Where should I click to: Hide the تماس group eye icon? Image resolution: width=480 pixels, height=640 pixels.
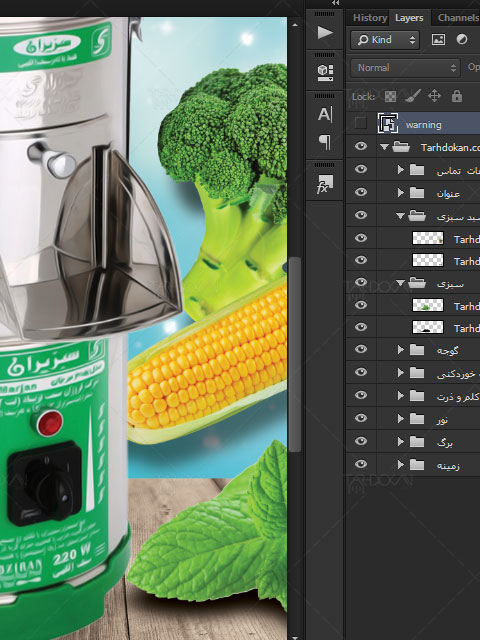coord(361,169)
